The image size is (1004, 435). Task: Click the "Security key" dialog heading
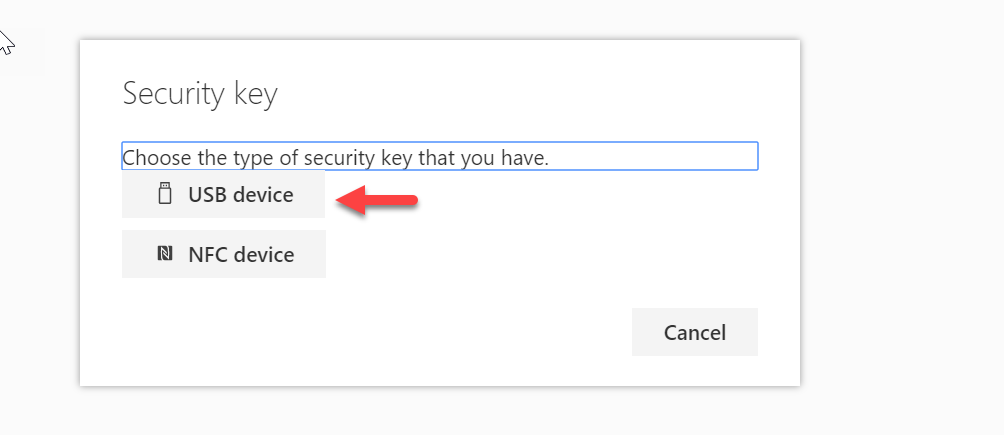click(200, 94)
